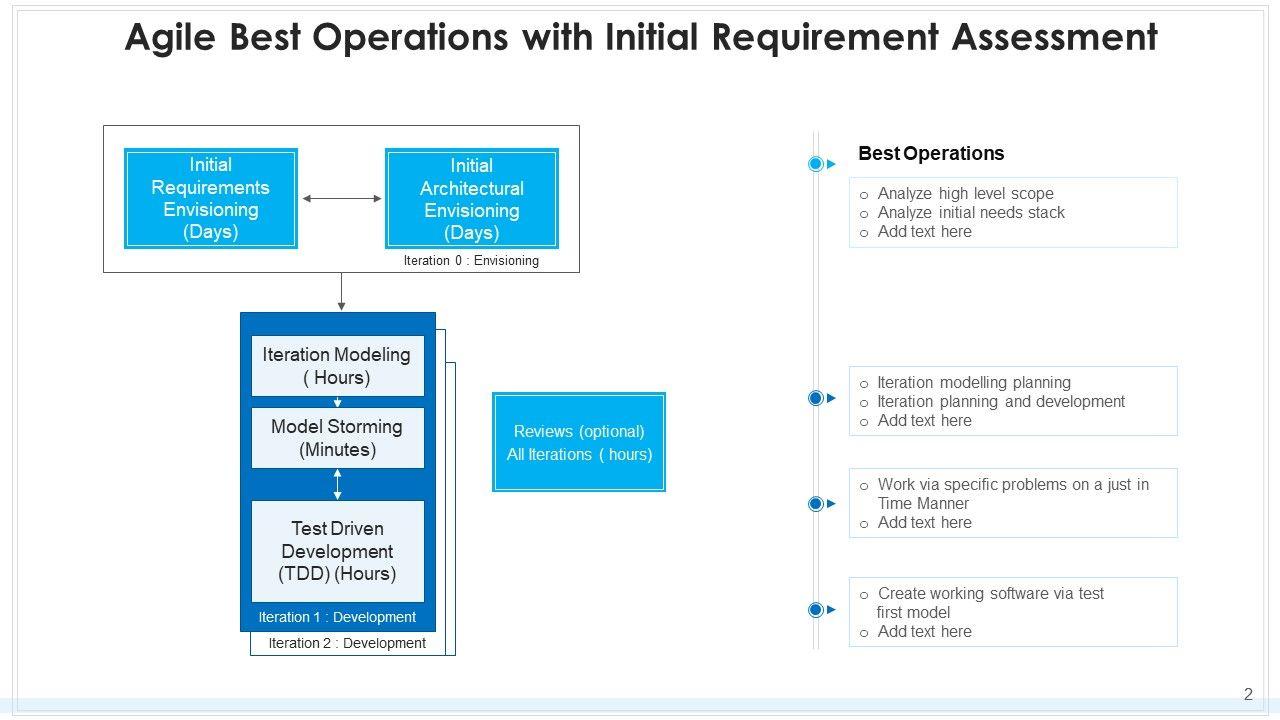Click the double-headed arrow below 'Model Storming'
Screen dimensions: 1280x720
click(x=338, y=484)
